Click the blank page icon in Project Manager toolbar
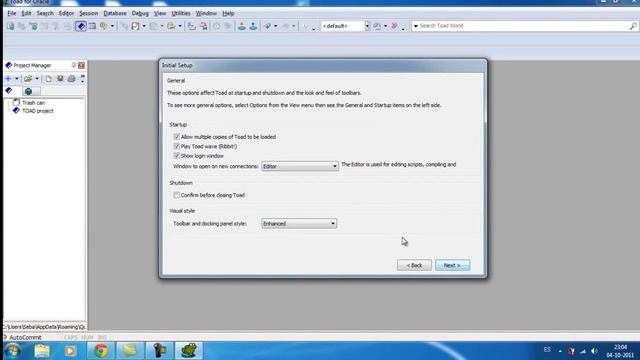This screenshot has width=640, height=360. coord(48,78)
